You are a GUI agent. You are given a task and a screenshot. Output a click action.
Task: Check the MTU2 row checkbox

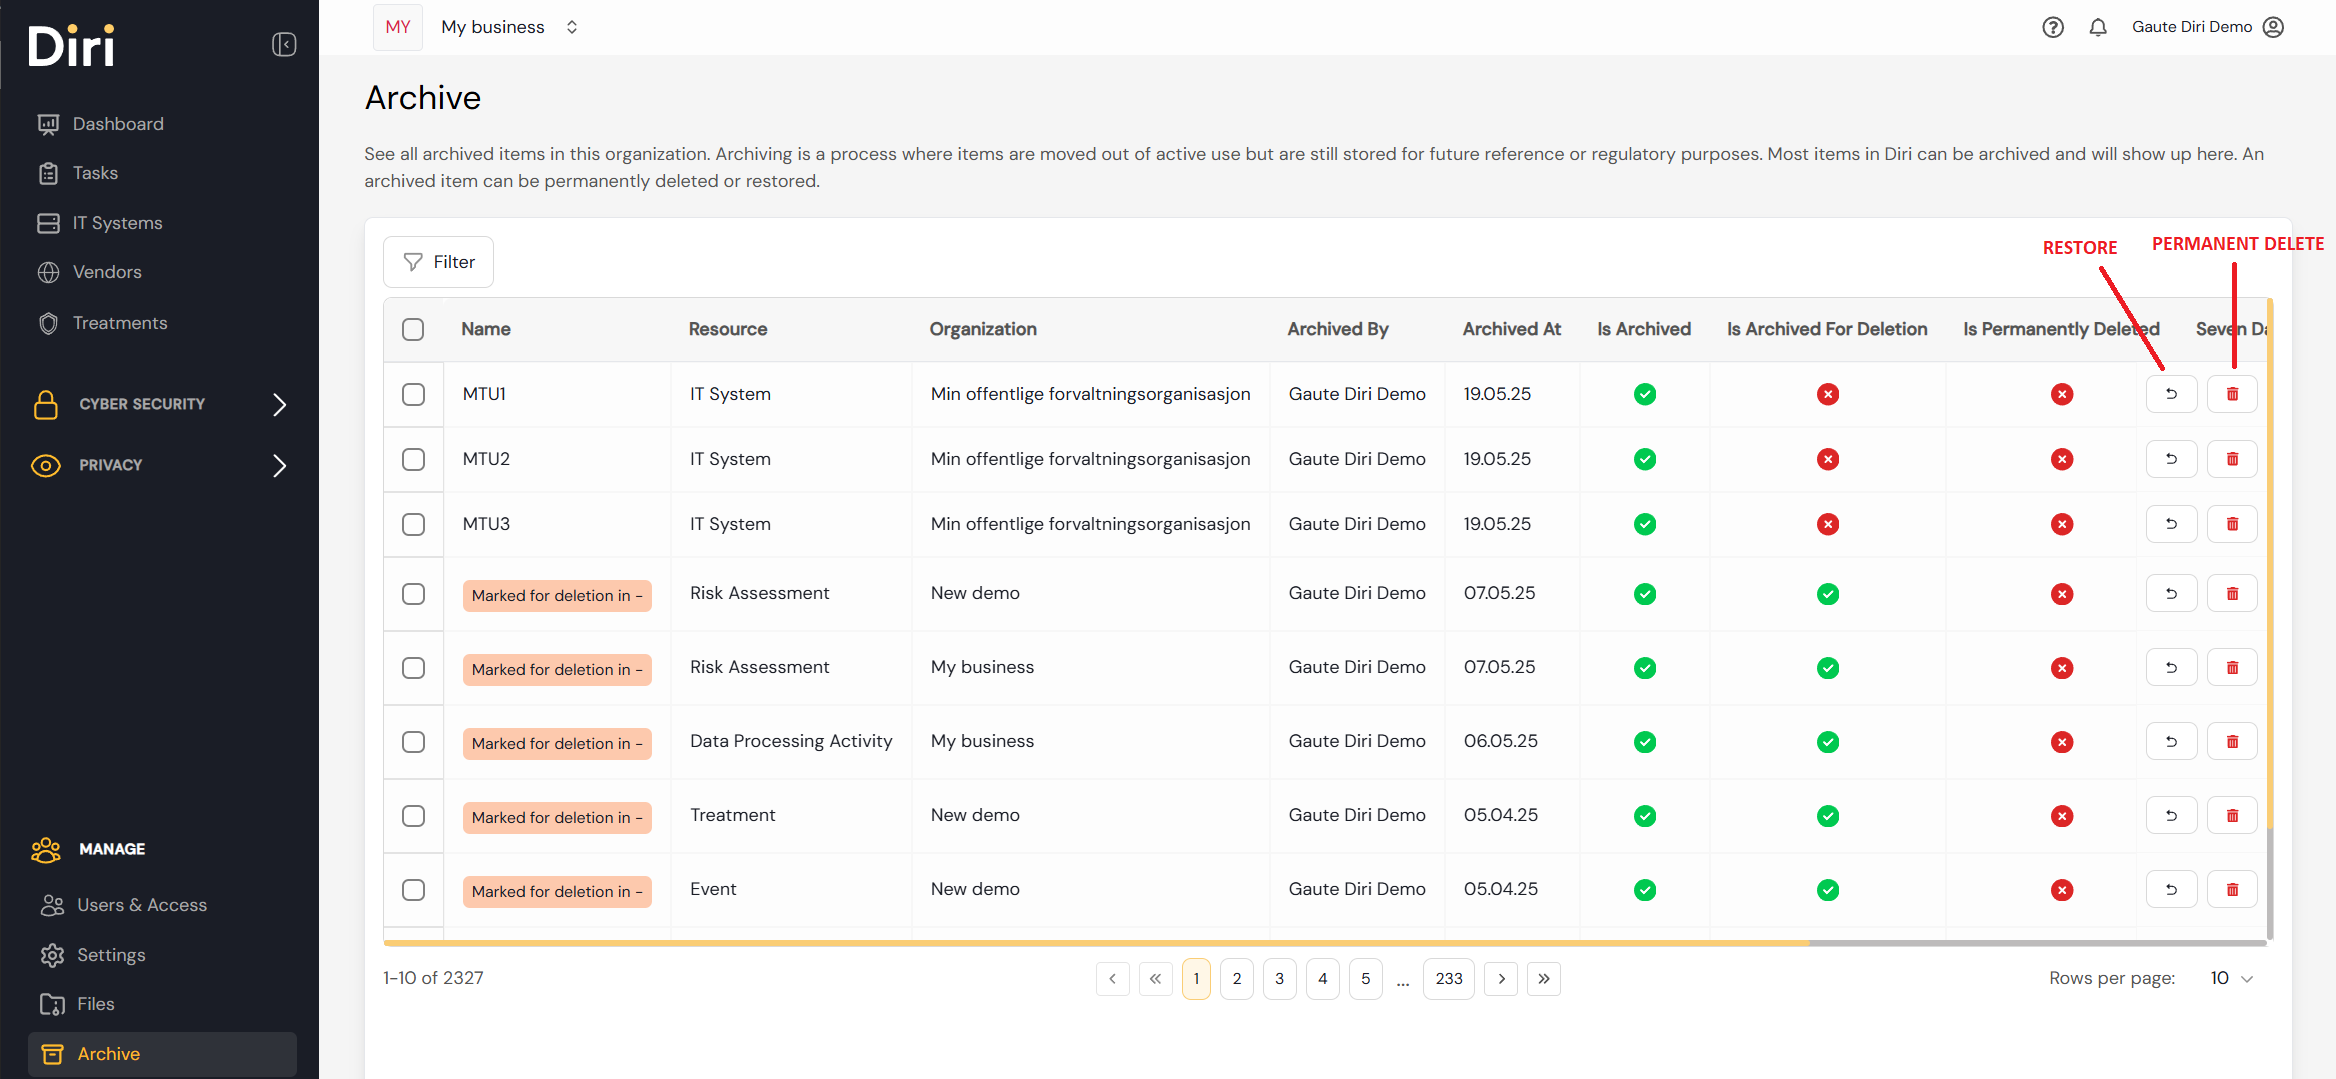tap(413, 459)
